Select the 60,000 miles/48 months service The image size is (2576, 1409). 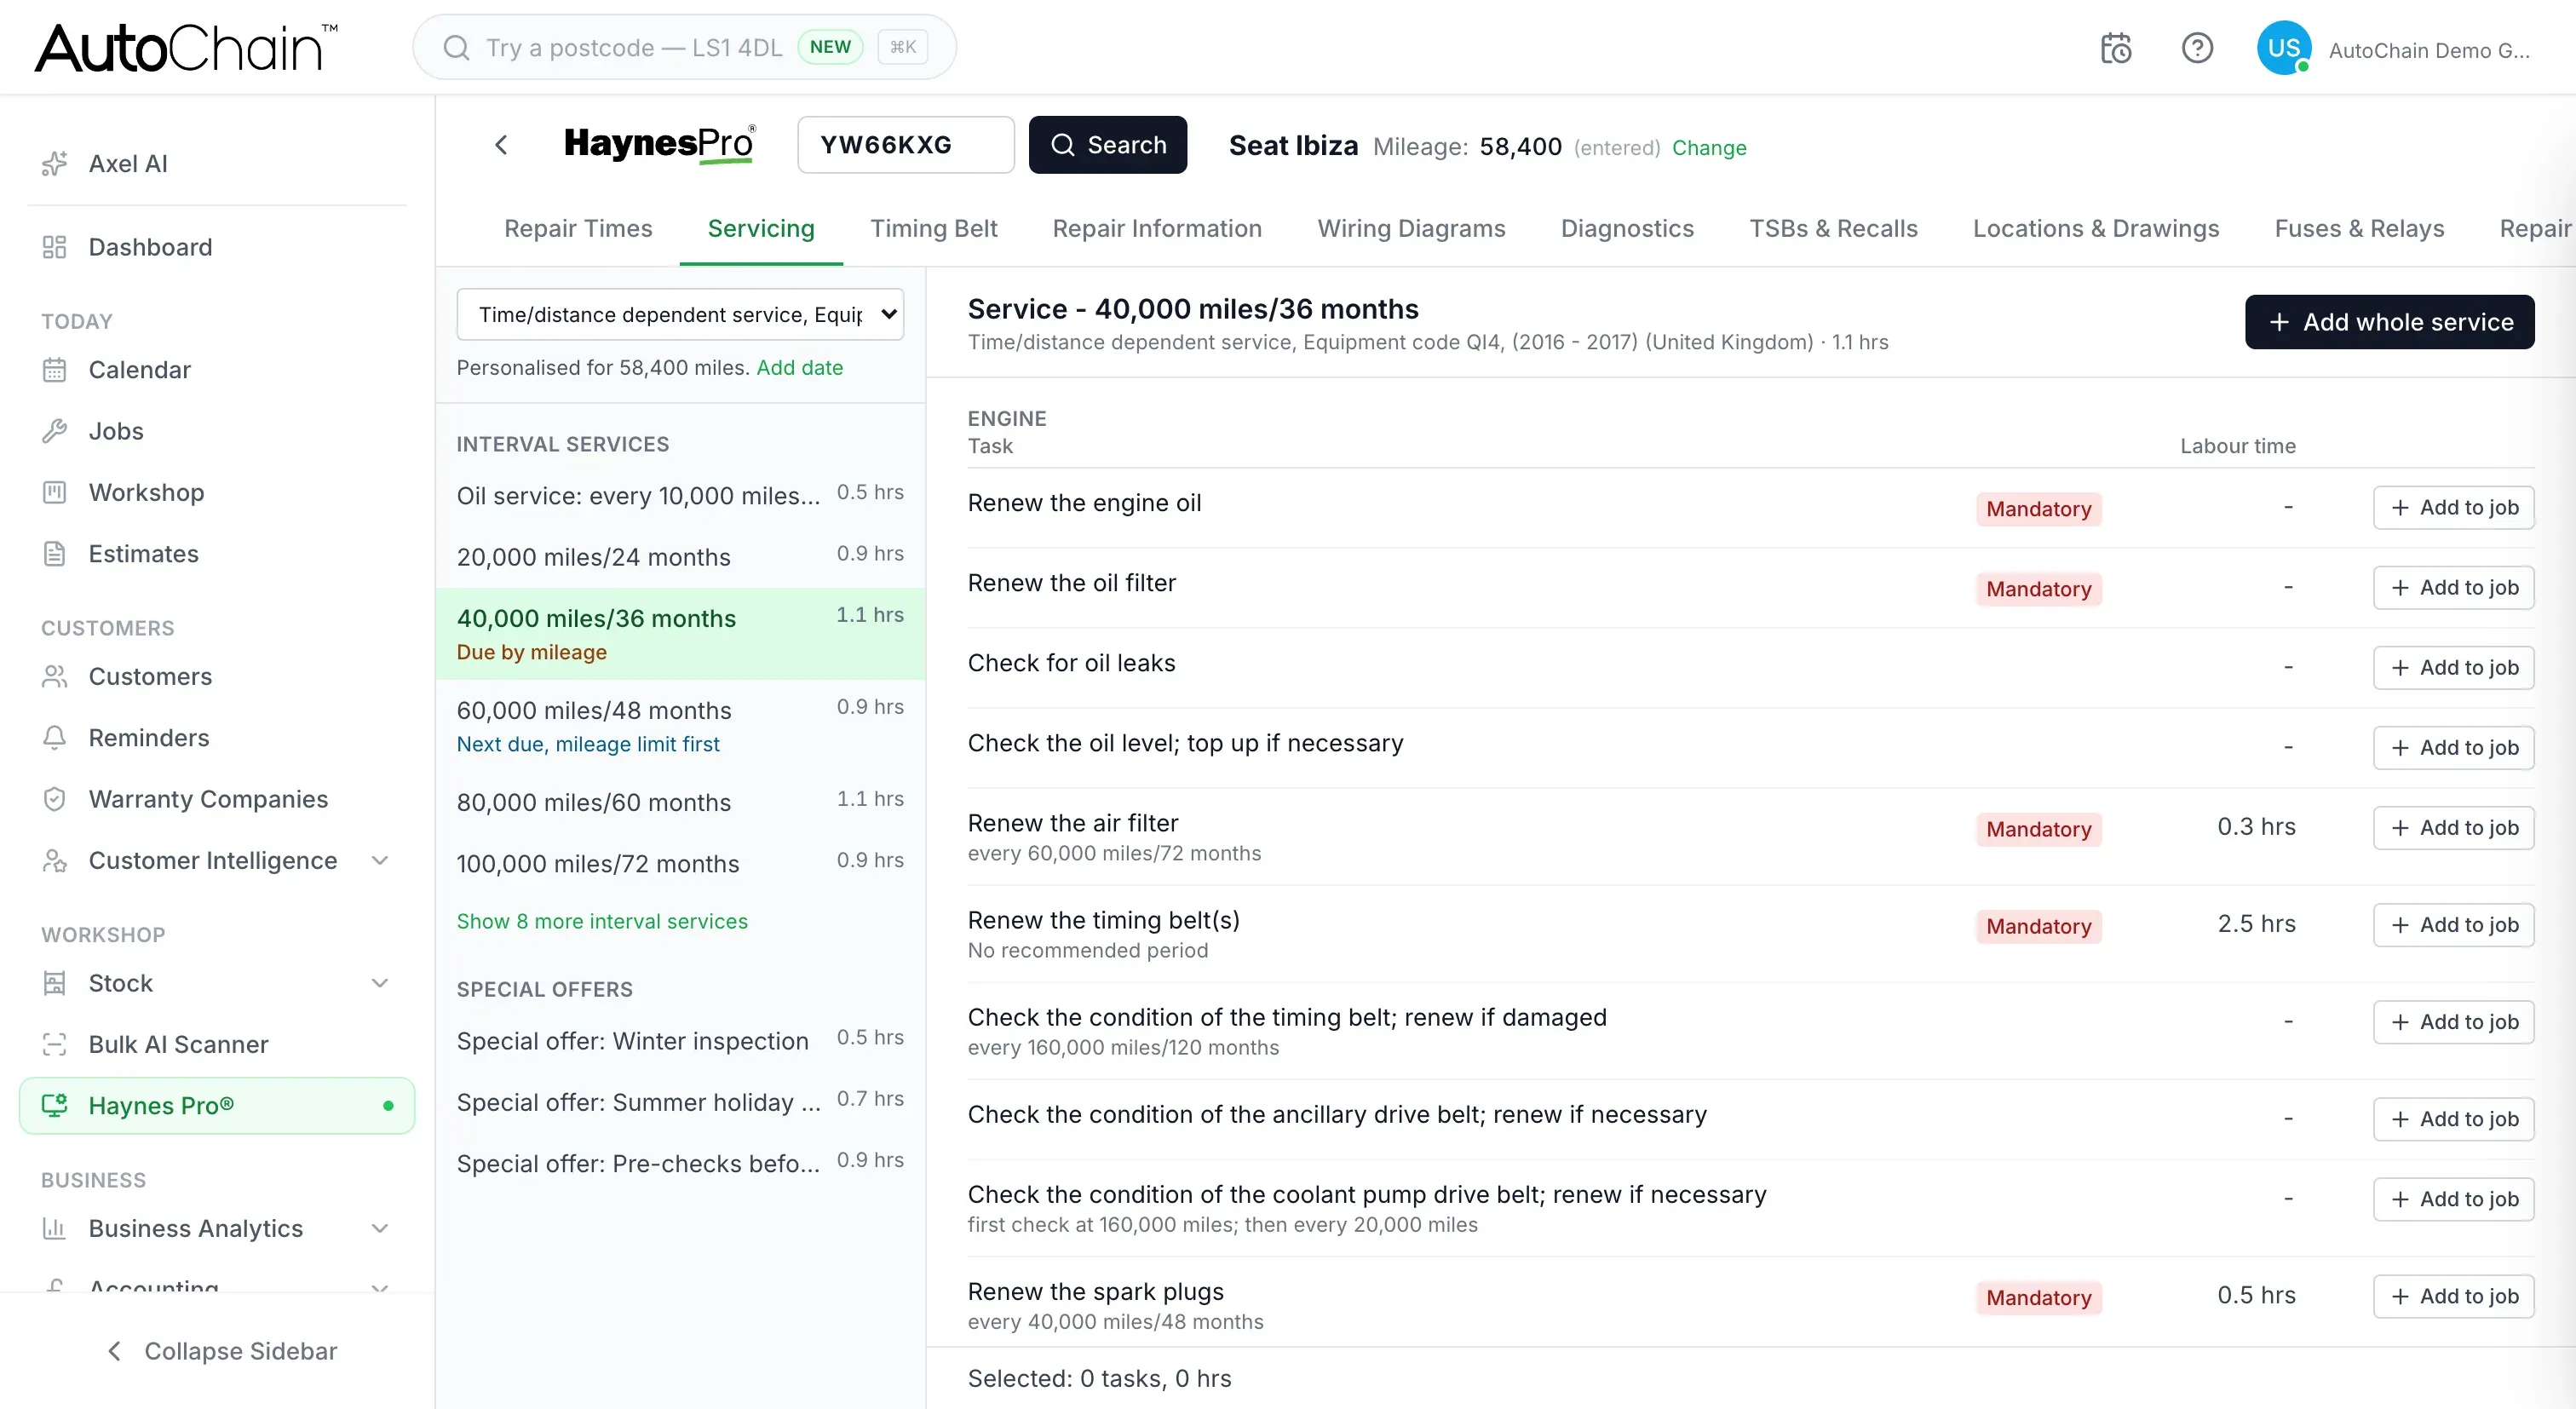point(680,726)
